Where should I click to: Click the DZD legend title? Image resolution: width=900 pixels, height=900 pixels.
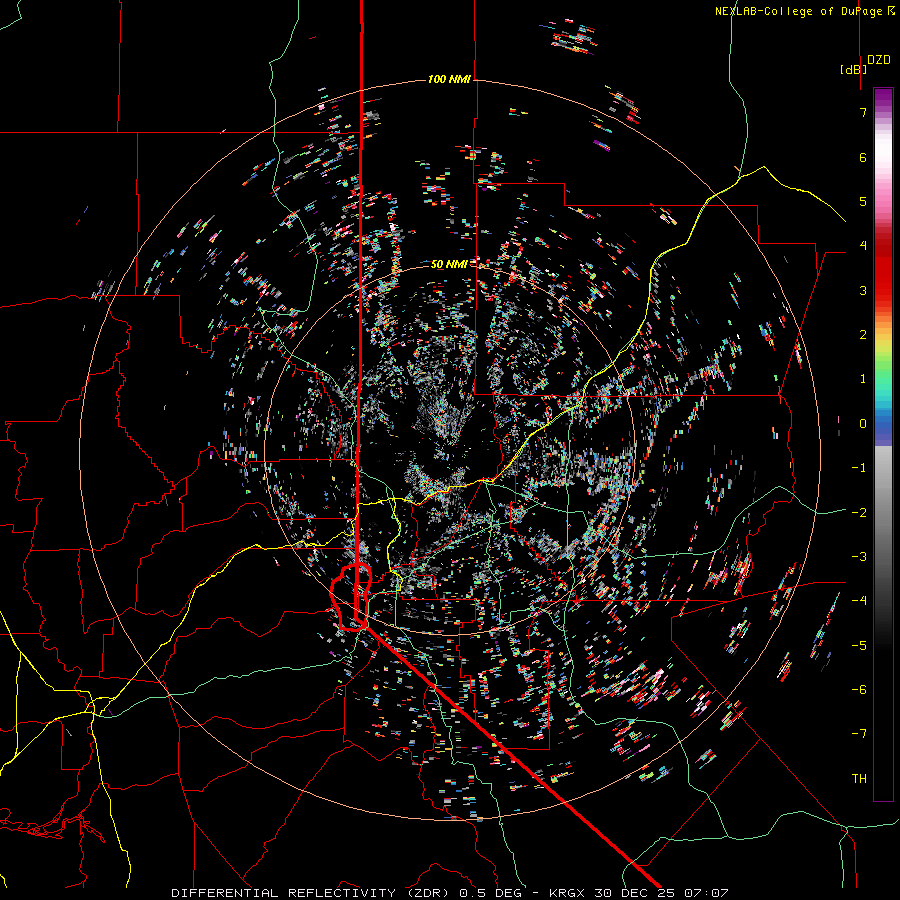click(879, 60)
